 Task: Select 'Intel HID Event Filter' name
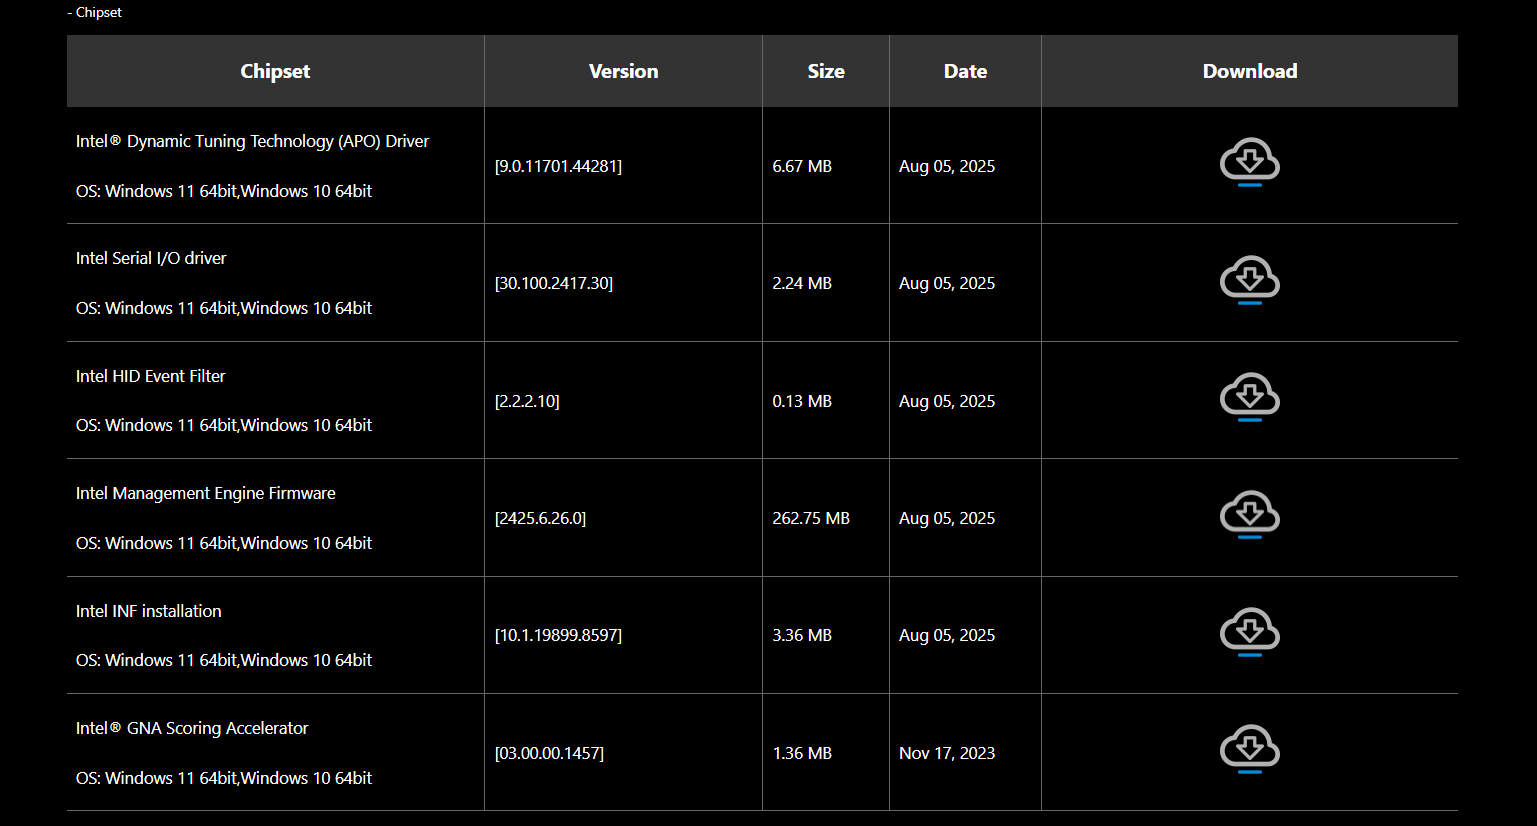(150, 376)
